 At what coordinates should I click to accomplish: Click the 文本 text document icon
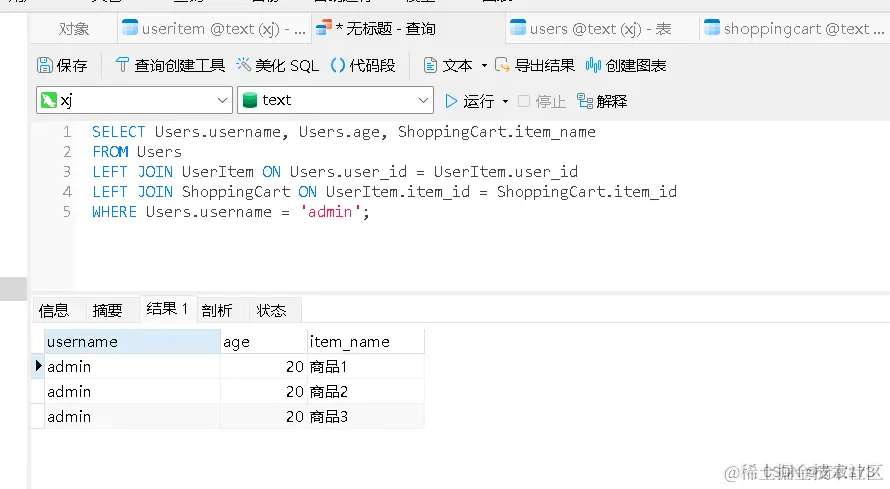pos(430,66)
